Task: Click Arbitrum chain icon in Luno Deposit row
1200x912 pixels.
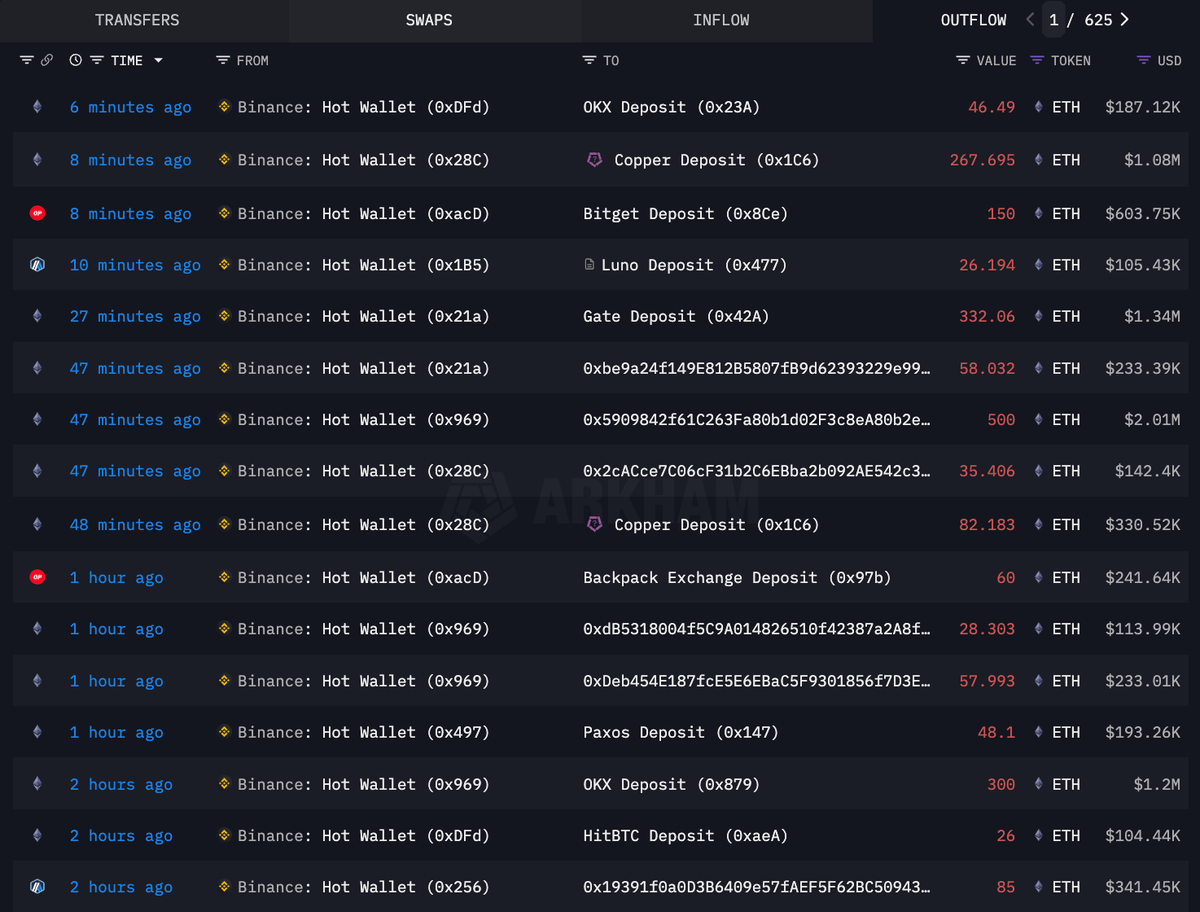Action: pos(37,265)
